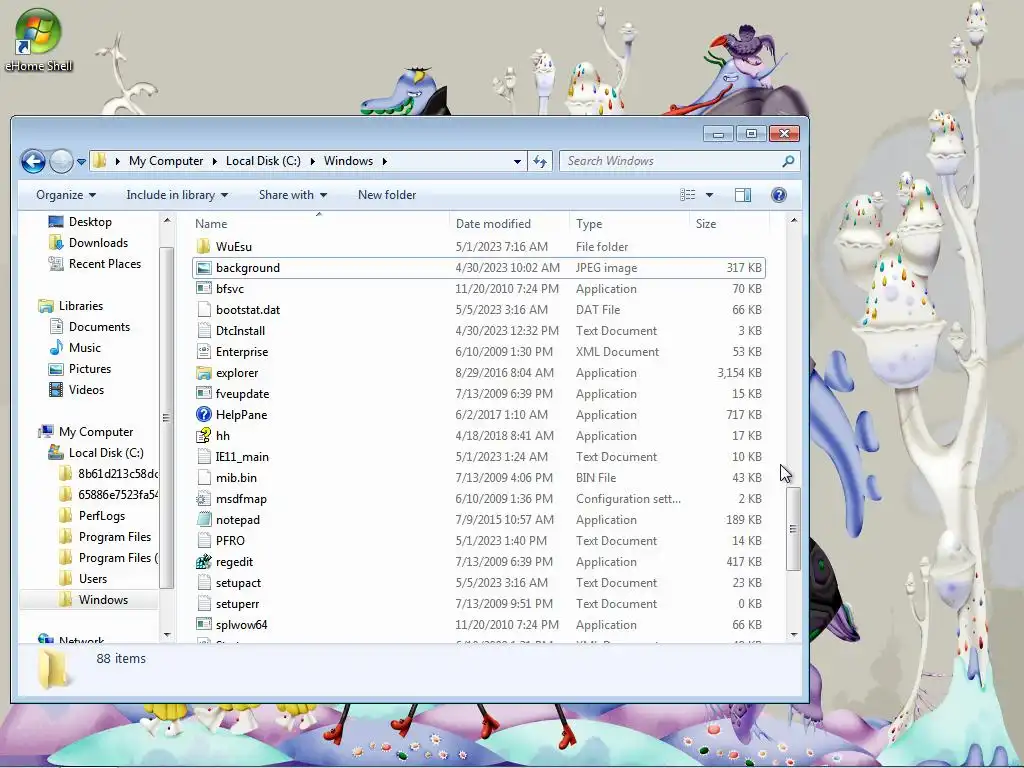The image size is (1024, 768).
Task: Select the PFRO file name
Action: pyautogui.click(x=230, y=541)
